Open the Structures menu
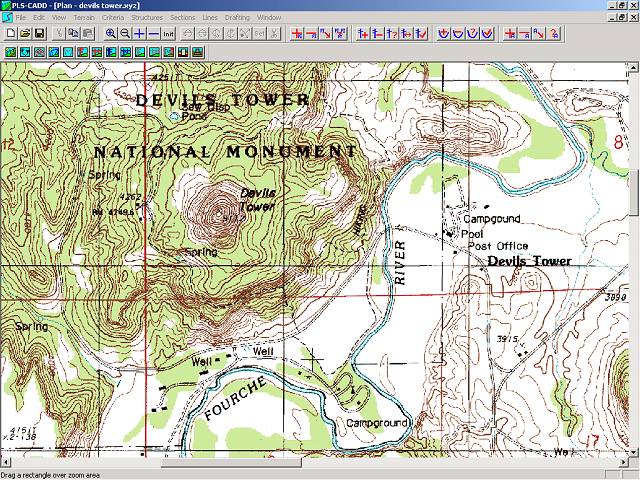The width and height of the screenshot is (640, 480). tap(147, 18)
